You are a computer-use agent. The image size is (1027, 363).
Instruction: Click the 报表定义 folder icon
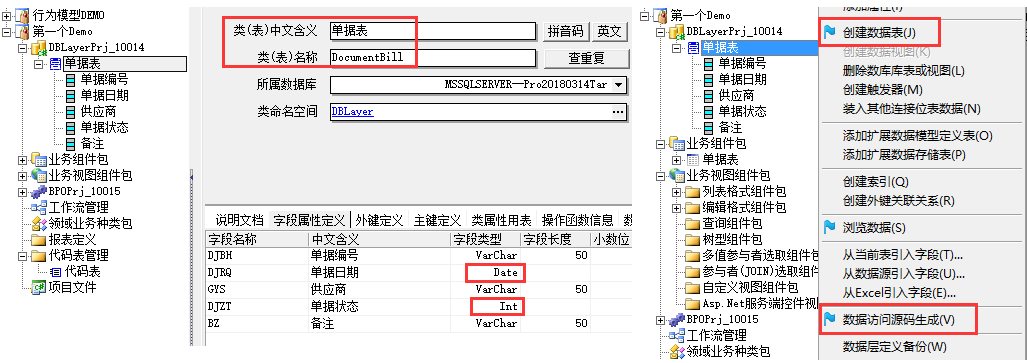point(39,239)
